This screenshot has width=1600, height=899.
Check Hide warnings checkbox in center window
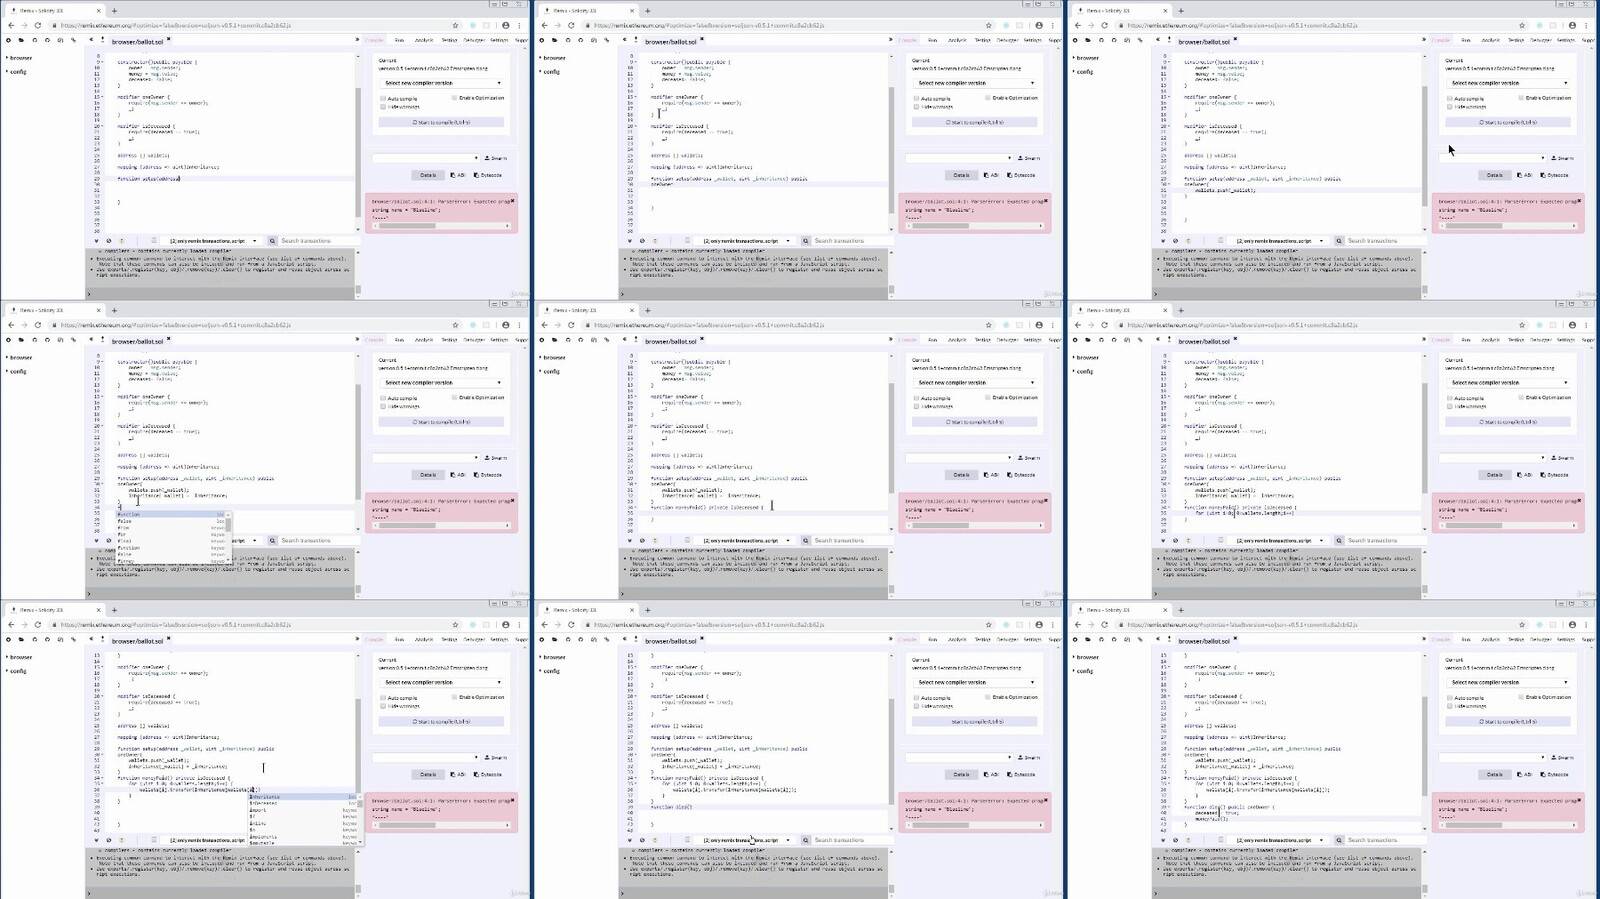pos(916,407)
